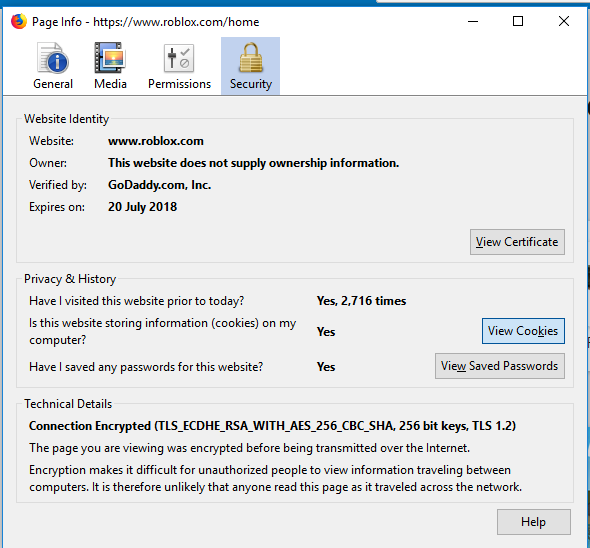Close the Page Info window
This screenshot has width=590, height=548.
(564, 21)
